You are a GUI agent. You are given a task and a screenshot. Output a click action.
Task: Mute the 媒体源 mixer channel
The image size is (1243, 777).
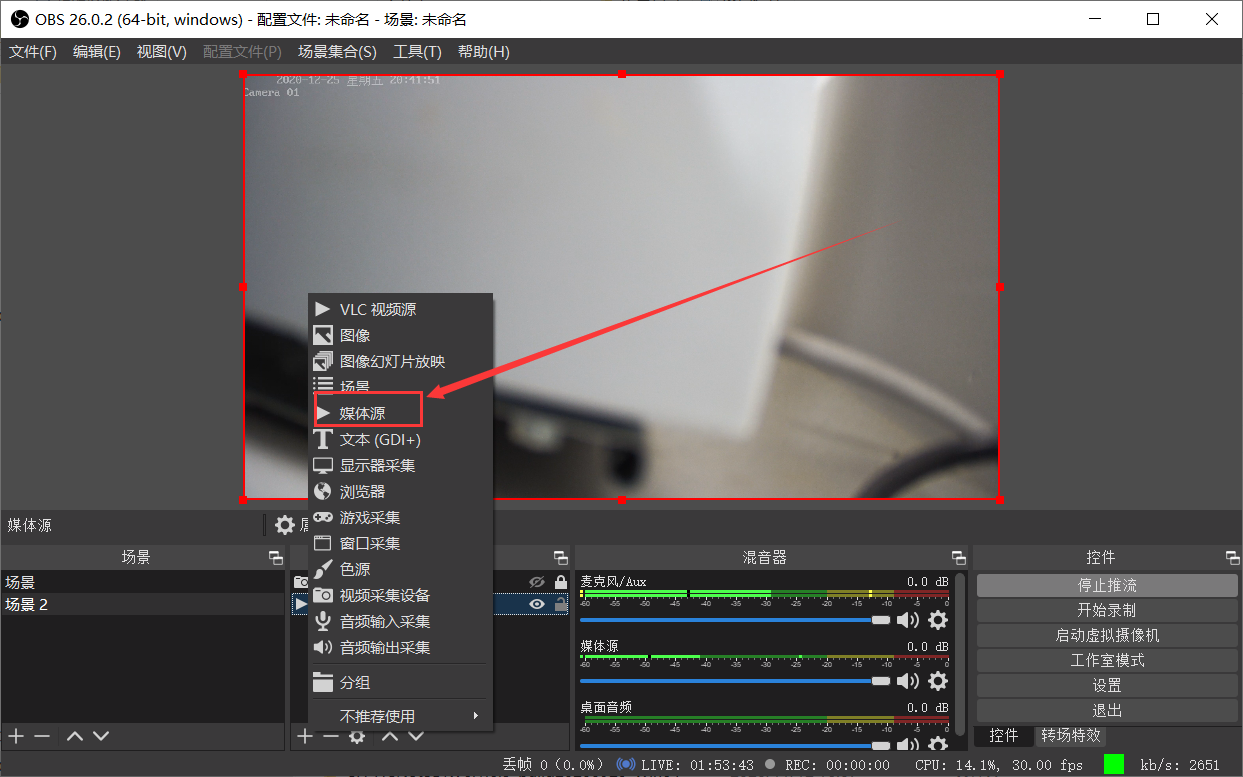click(907, 681)
